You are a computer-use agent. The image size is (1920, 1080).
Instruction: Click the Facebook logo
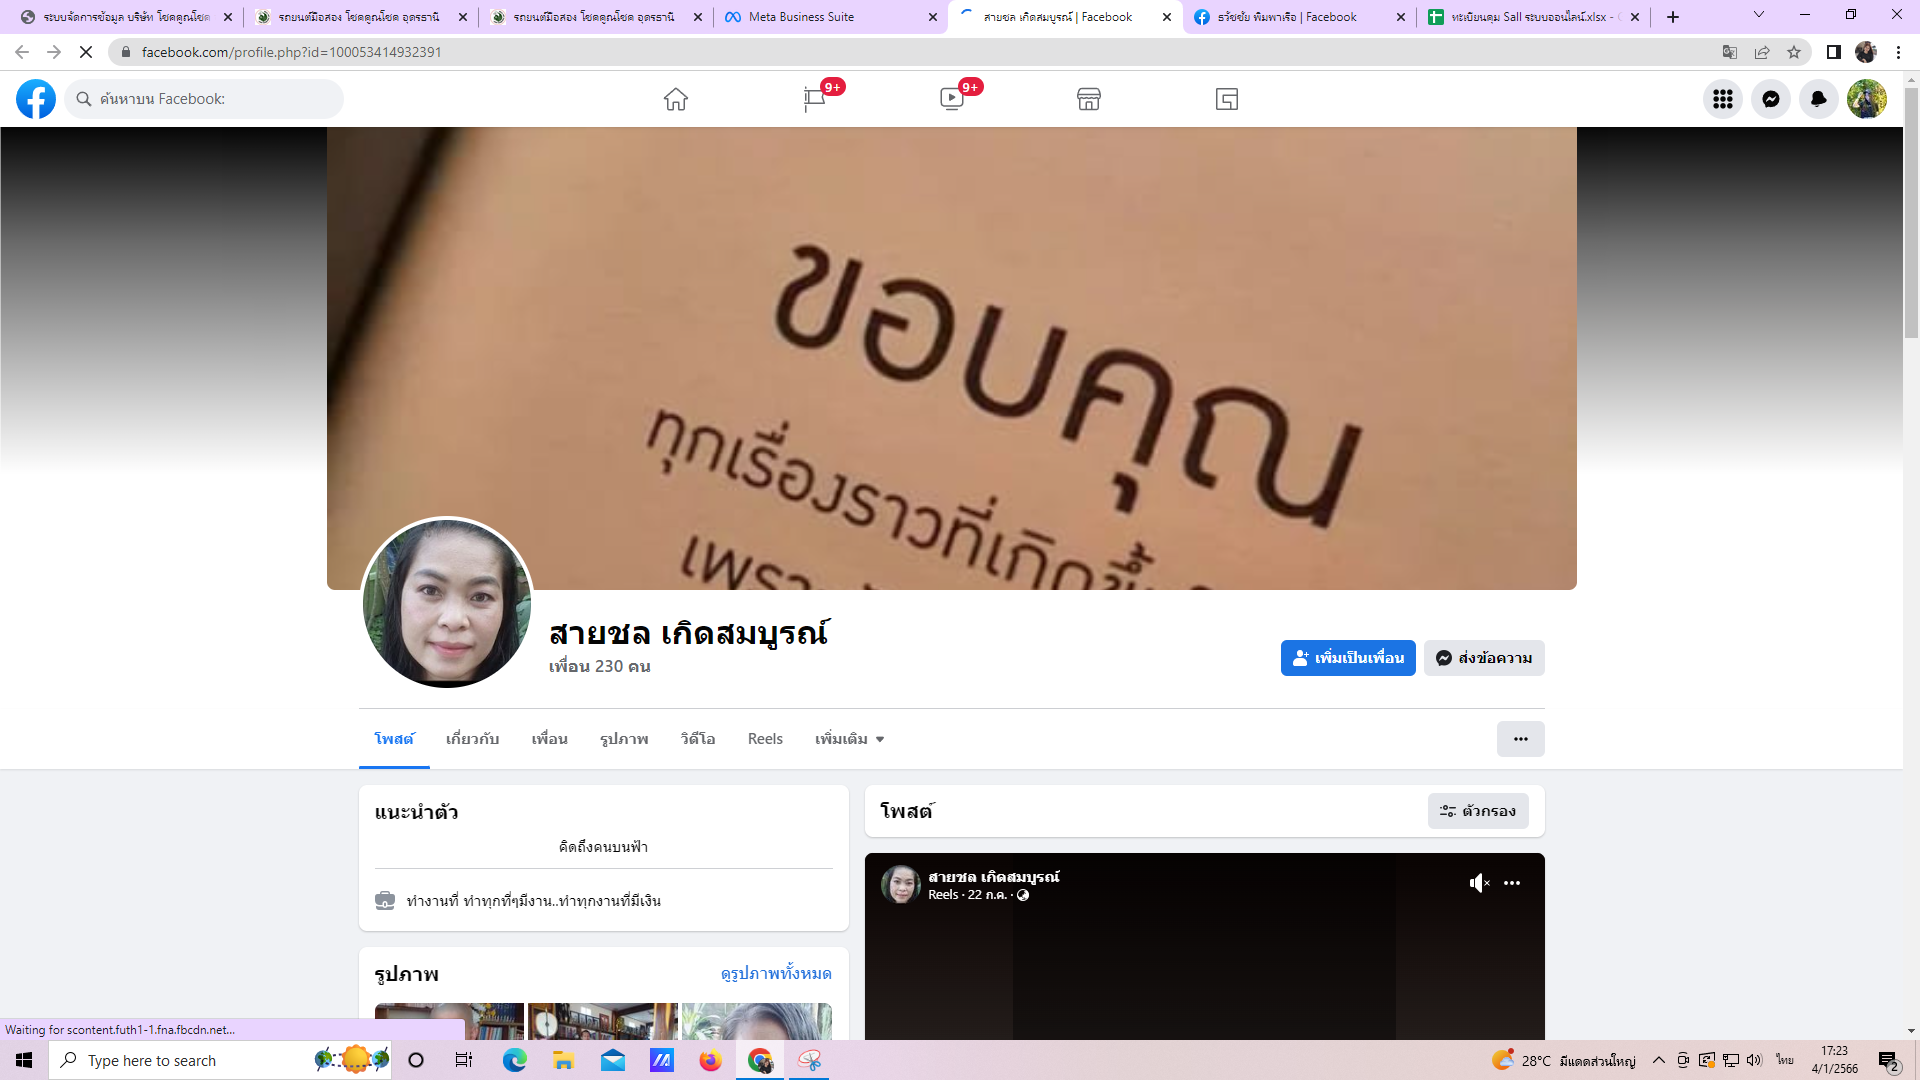pos(36,99)
